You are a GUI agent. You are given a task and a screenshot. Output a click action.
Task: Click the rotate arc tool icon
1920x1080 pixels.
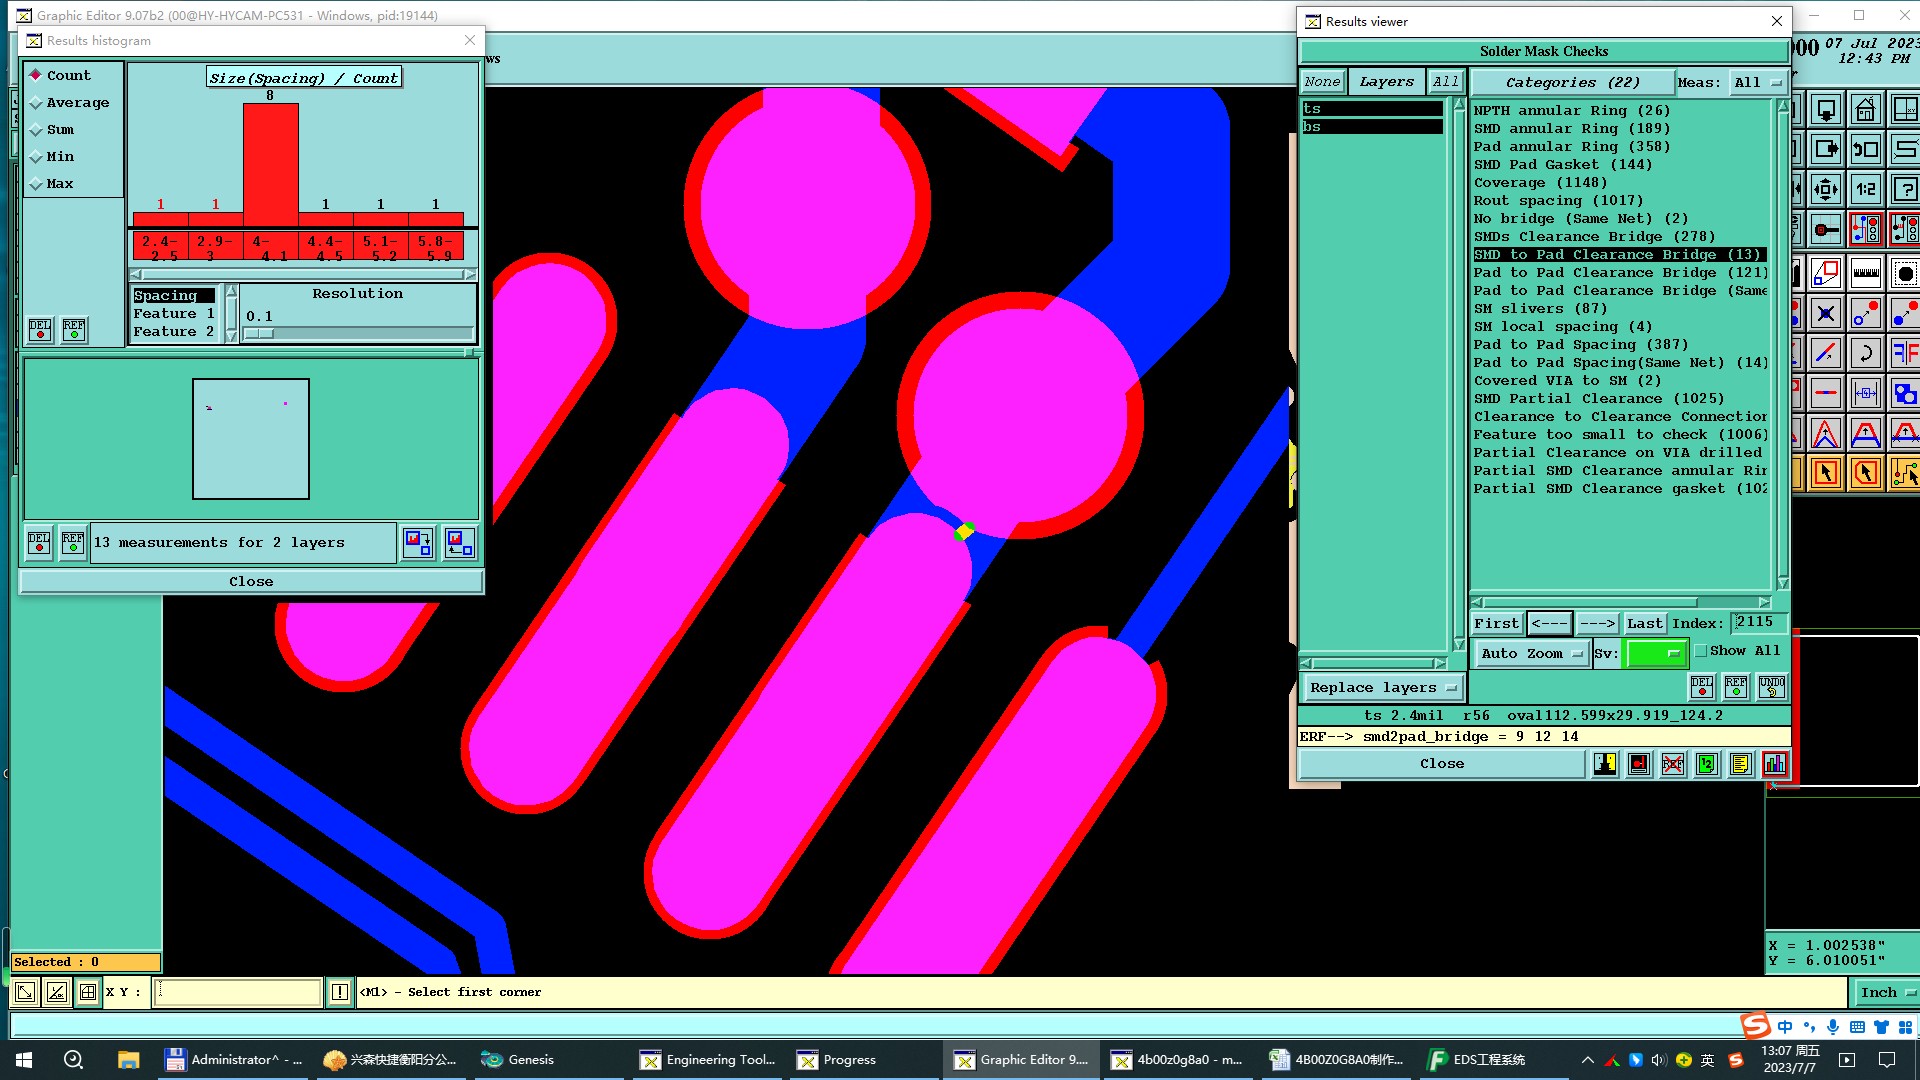pos(1865,352)
